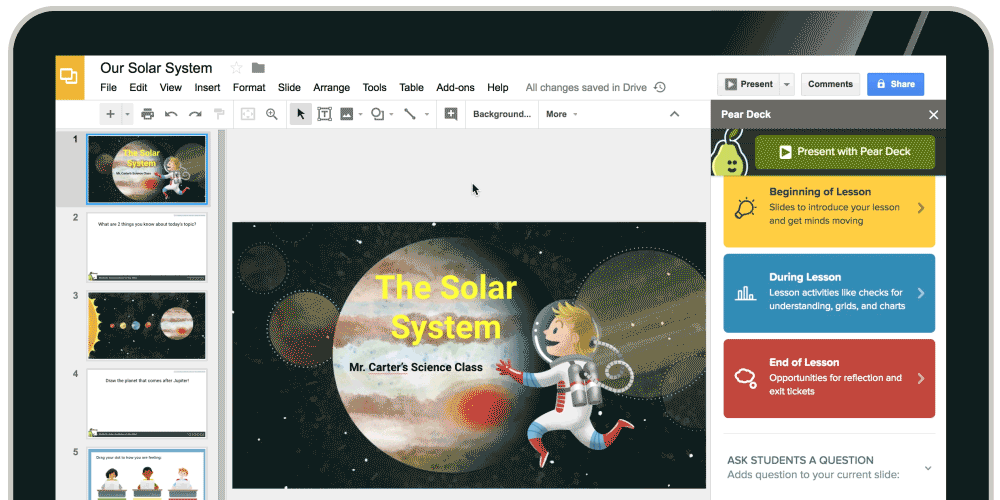This screenshot has width=1000, height=500.
Task: Select slide 2 thumbnail in filmstrip
Action: click(x=147, y=247)
